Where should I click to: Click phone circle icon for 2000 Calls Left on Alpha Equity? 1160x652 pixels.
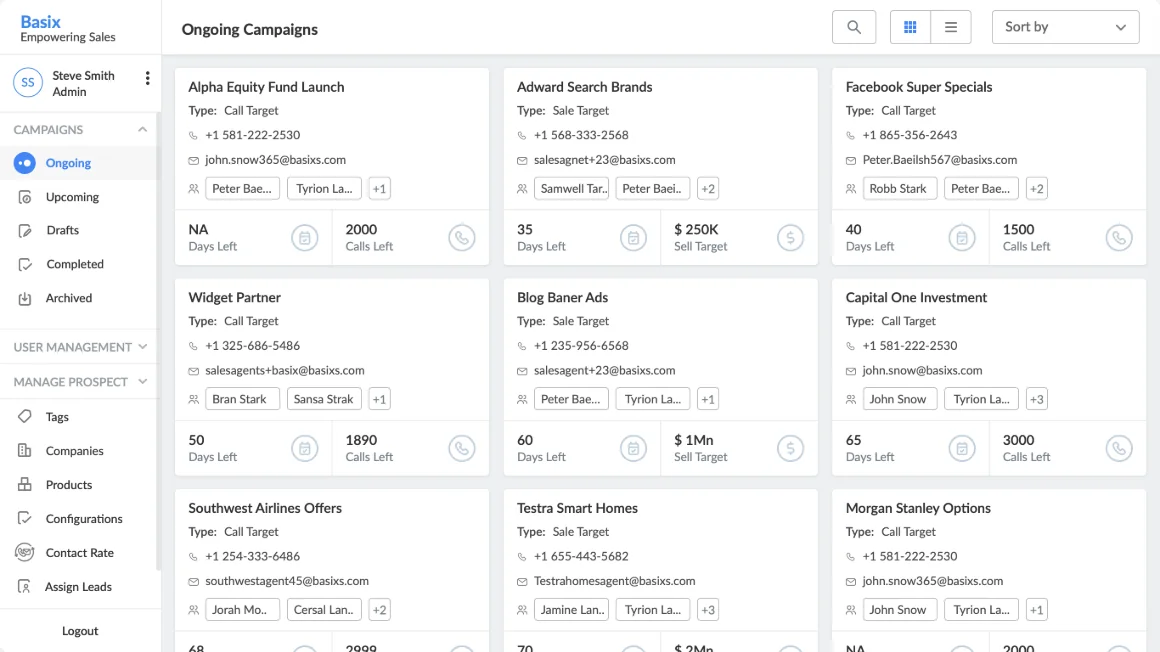pos(462,238)
